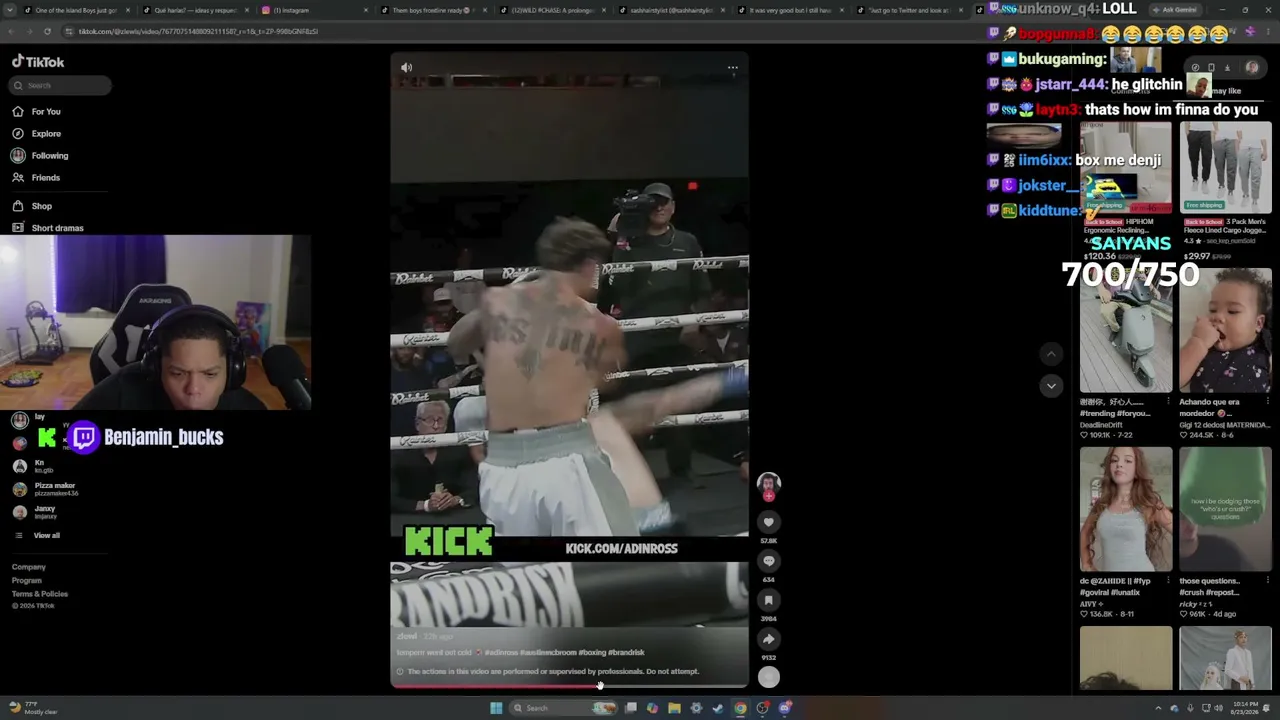Screen dimensions: 1280x720
Task: Seek using the video progress bar
Action: [569, 686]
